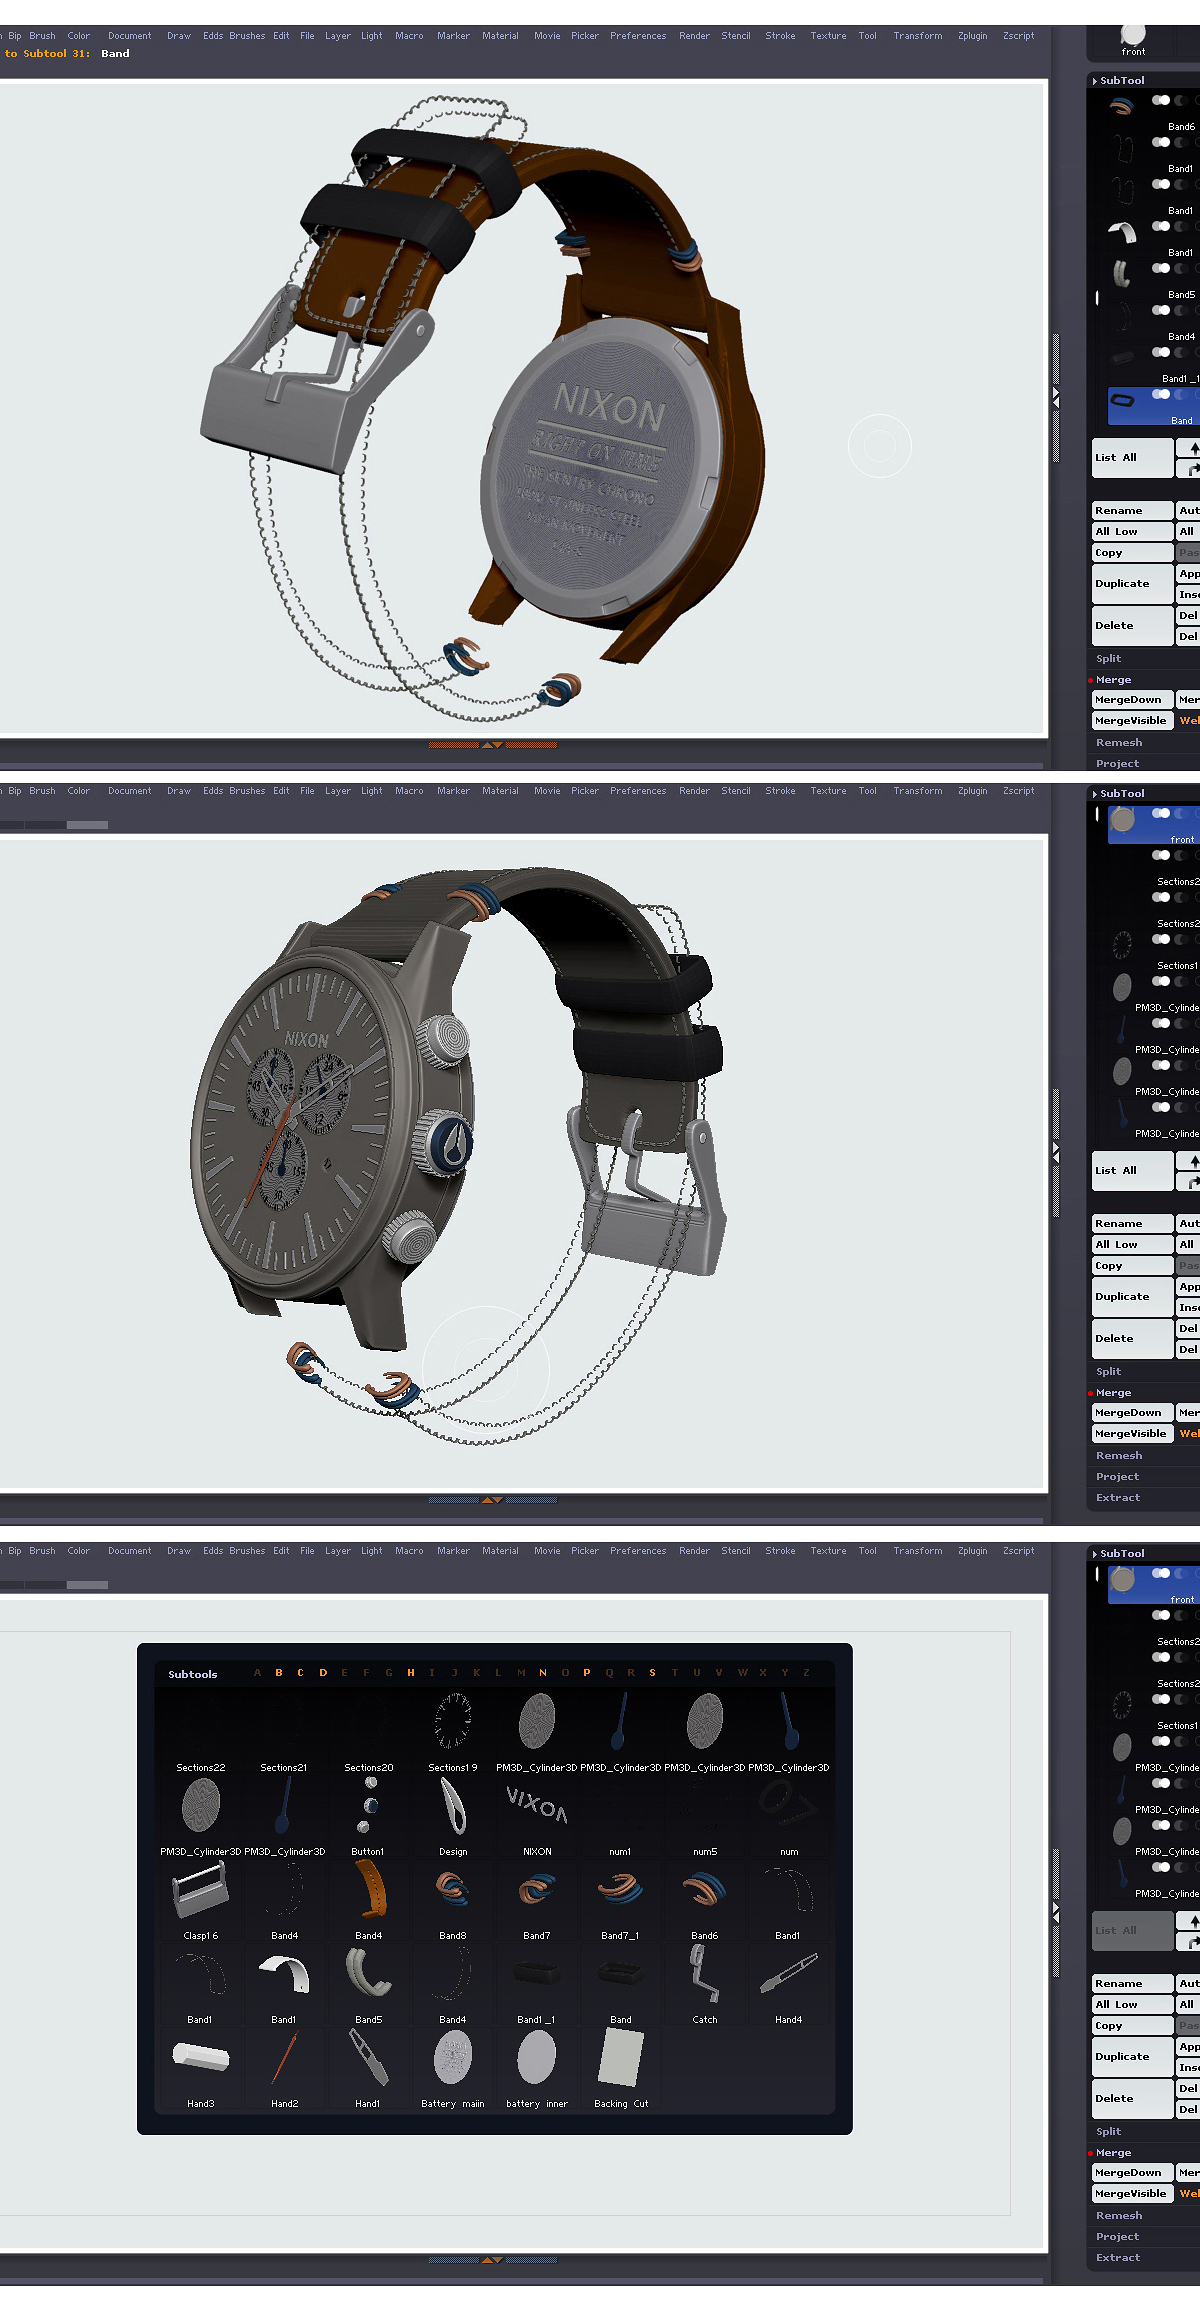The image size is (1200, 2304).
Task: Click the subtool list scrollbar handle in top screenshot
Action: (1097, 298)
